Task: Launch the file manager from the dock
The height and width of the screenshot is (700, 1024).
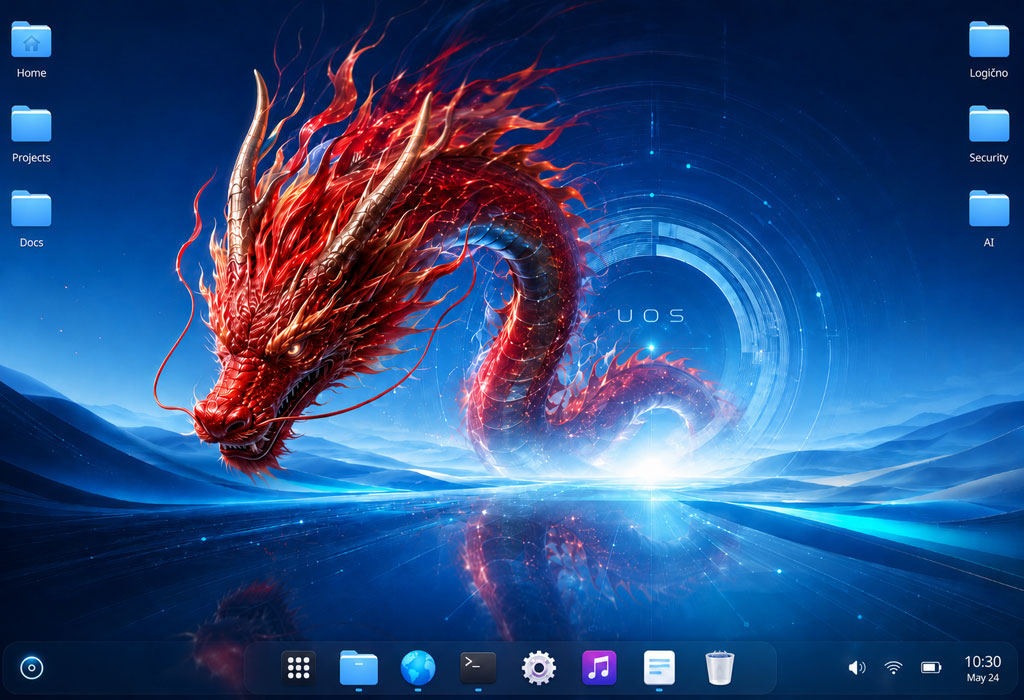Action: [x=359, y=667]
